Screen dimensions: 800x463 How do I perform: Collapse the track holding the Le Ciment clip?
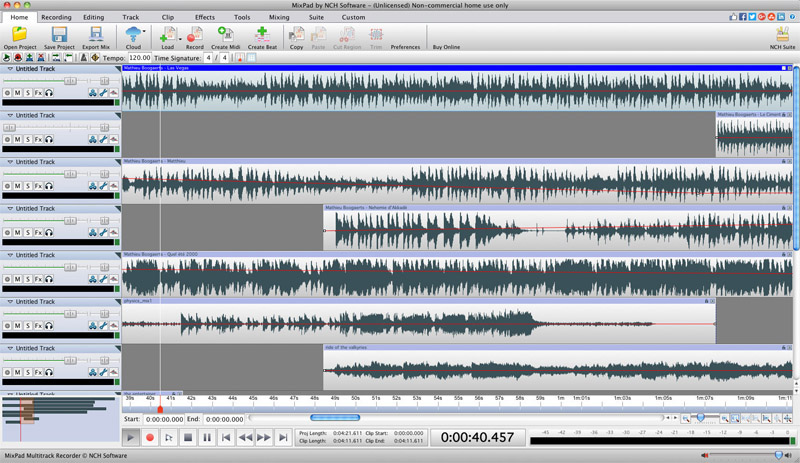(x=10, y=115)
